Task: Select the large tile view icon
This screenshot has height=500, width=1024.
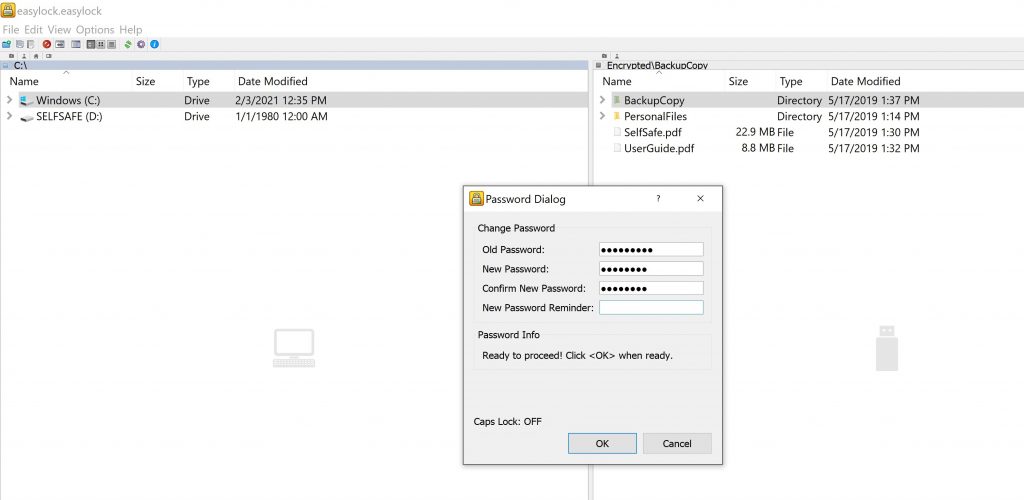Action: 112,44
